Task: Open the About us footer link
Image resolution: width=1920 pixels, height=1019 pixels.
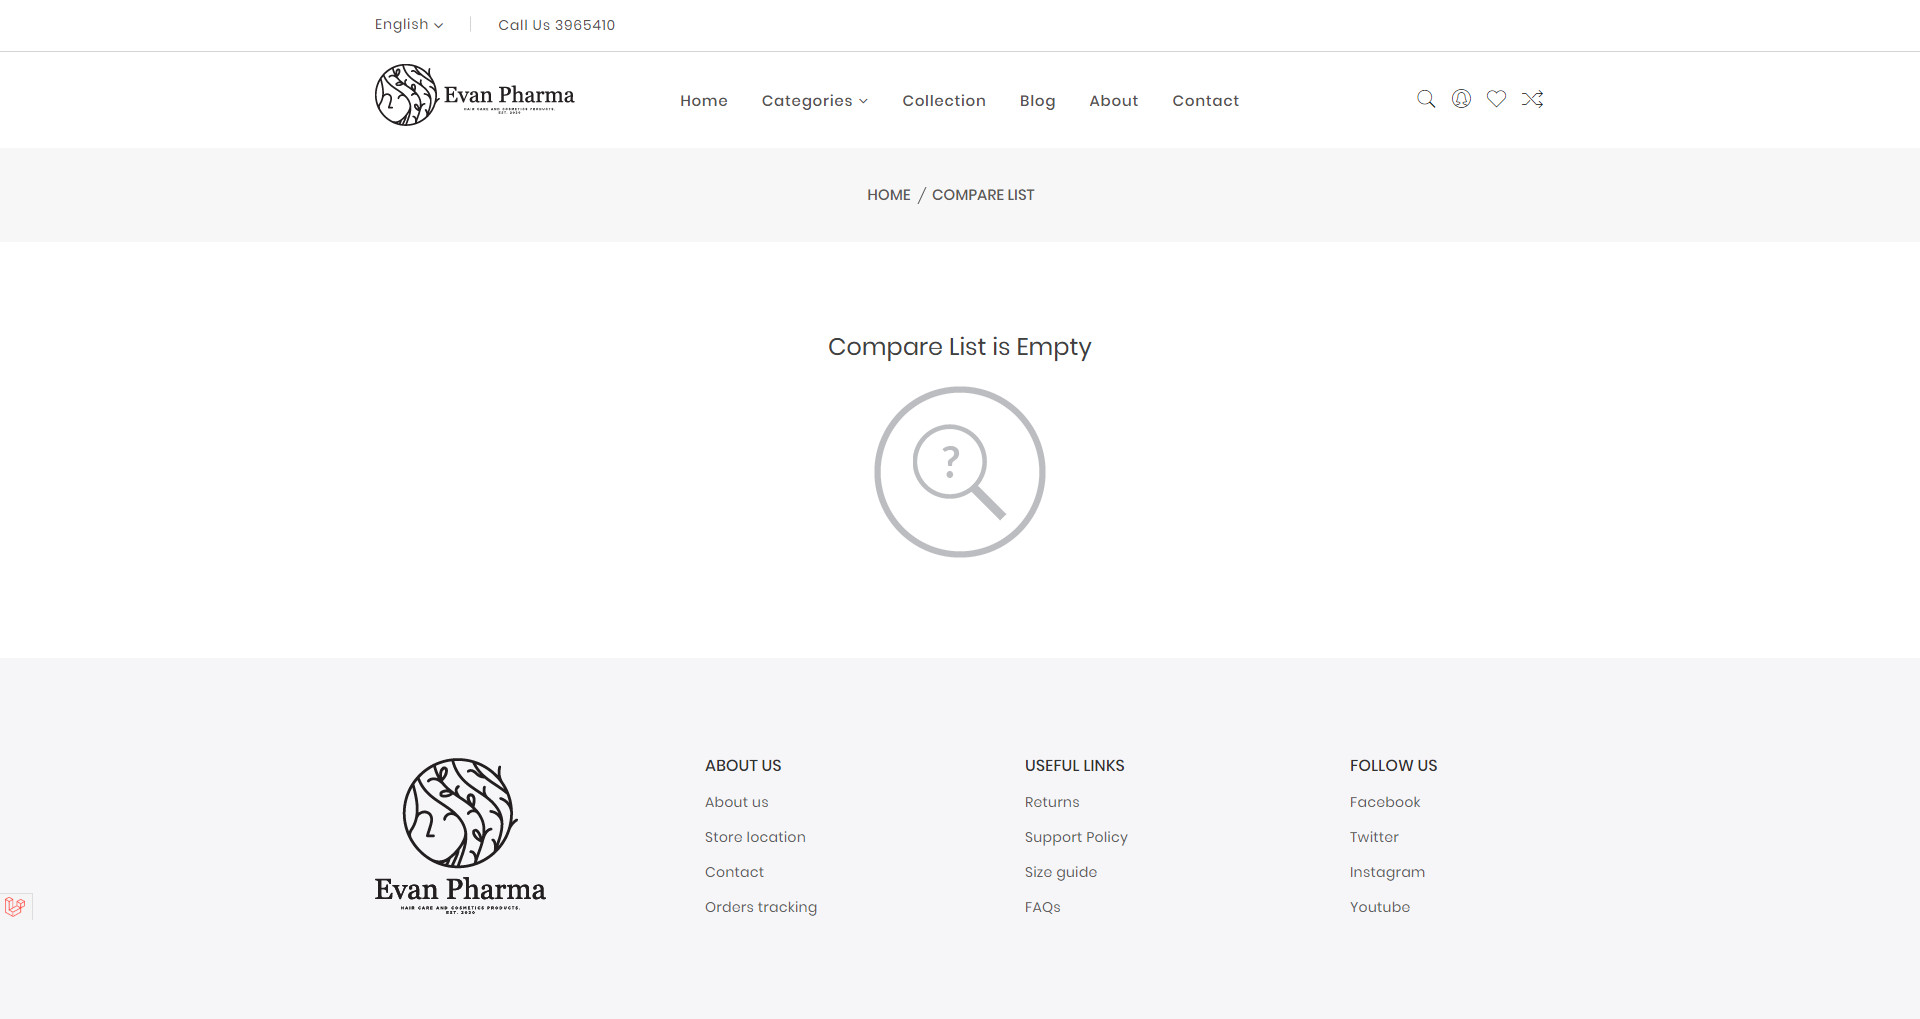Action: (736, 802)
